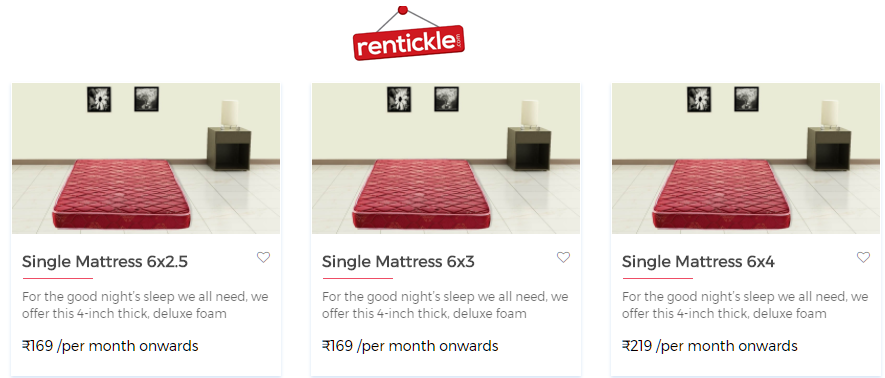This screenshot has width=885, height=378.
Task: Select the ₹219 per month price
Action: (x=710, y=345)
